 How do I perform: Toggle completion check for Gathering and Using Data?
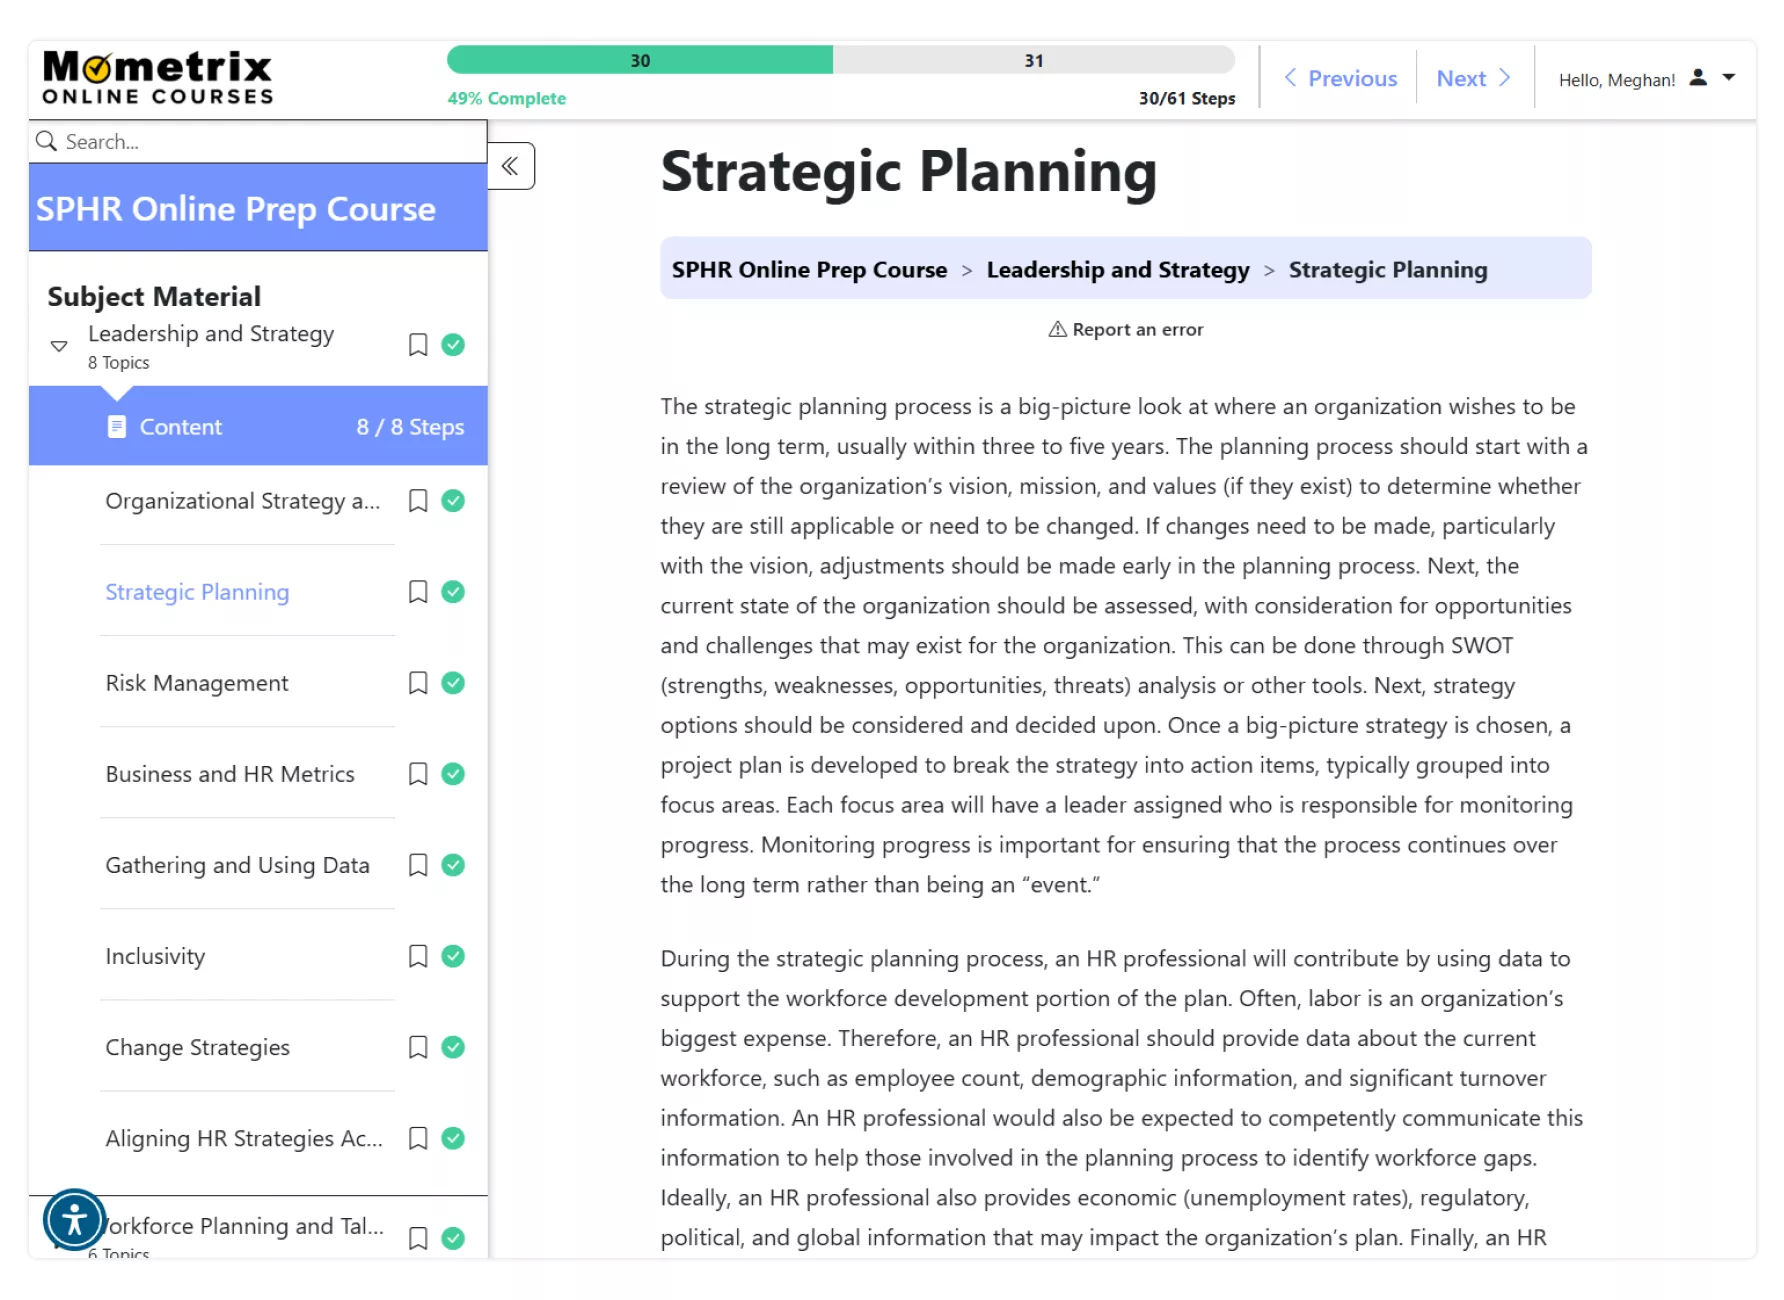click(x=453, y=865)
